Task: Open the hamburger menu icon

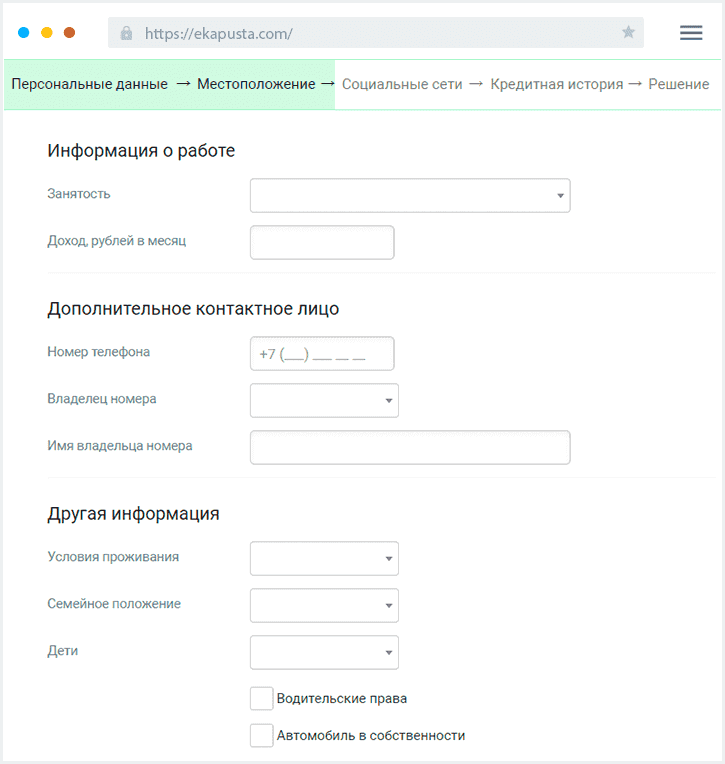Action: tap(691, 33)
